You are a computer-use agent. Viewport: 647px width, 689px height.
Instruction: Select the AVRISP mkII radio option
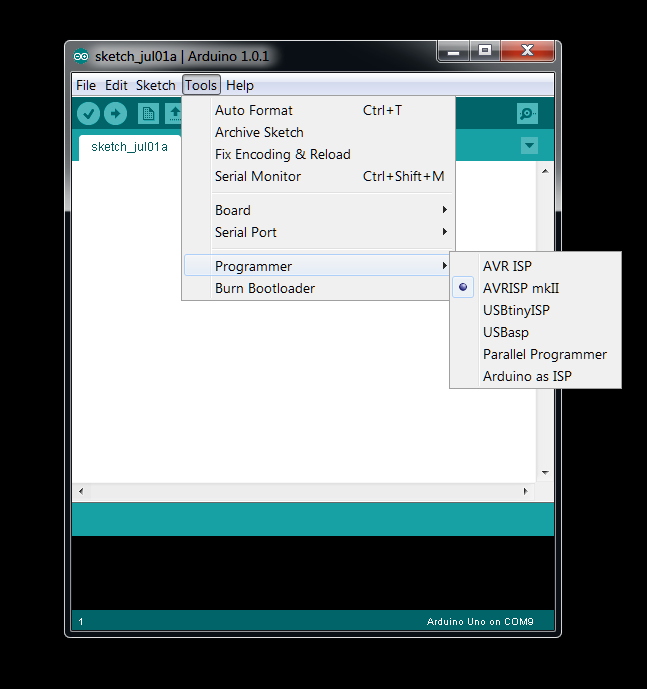[536, 288]
